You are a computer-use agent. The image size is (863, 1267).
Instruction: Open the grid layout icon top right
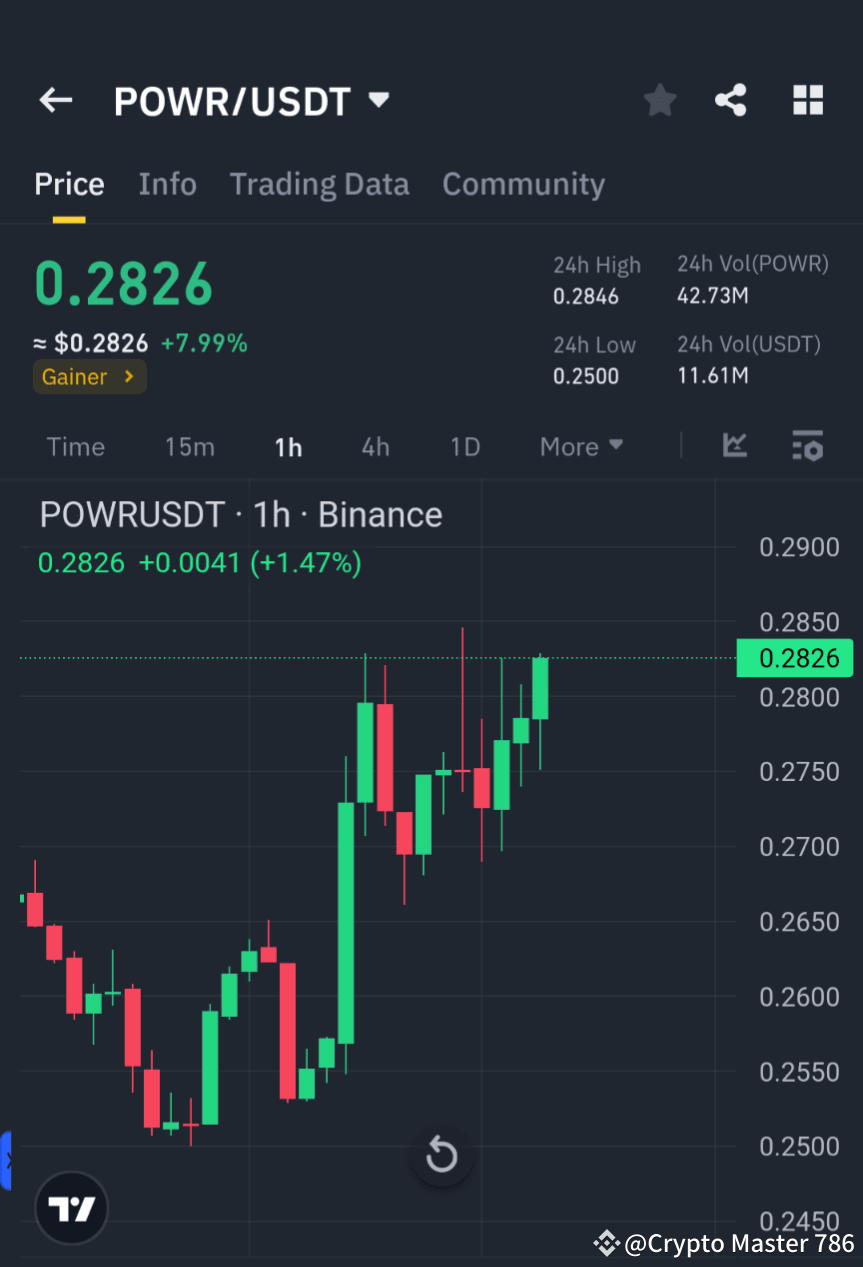pos(807,100)
